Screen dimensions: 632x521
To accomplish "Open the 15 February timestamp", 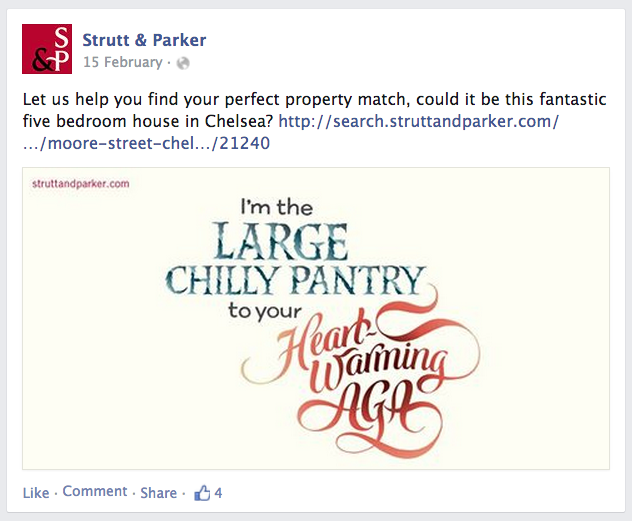I will click(122, 62).
